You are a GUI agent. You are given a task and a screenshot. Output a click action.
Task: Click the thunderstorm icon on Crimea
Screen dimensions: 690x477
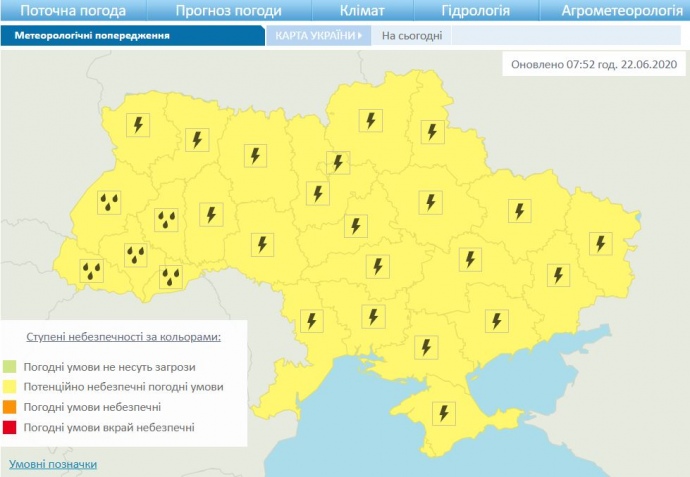(442, 412)
